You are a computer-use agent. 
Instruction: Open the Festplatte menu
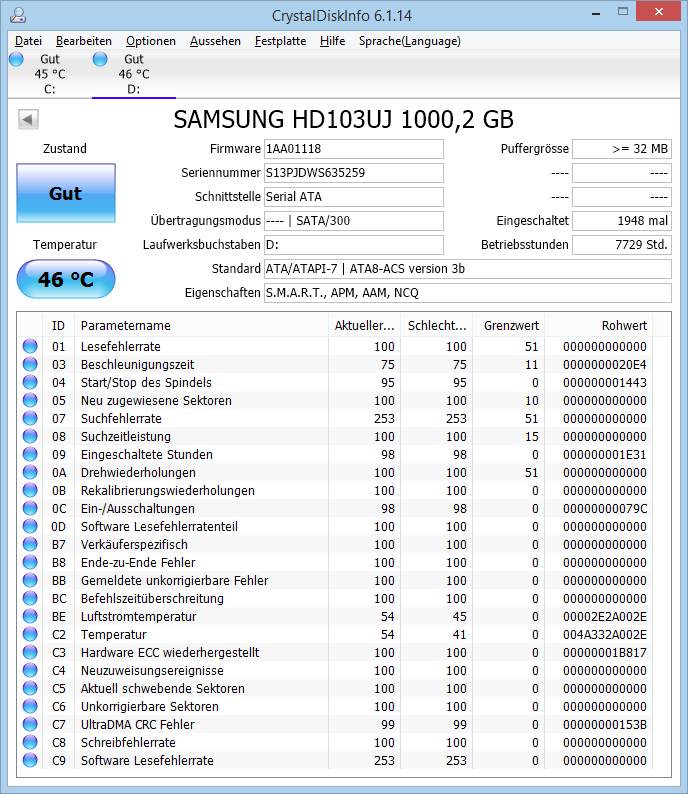point(280,41)
